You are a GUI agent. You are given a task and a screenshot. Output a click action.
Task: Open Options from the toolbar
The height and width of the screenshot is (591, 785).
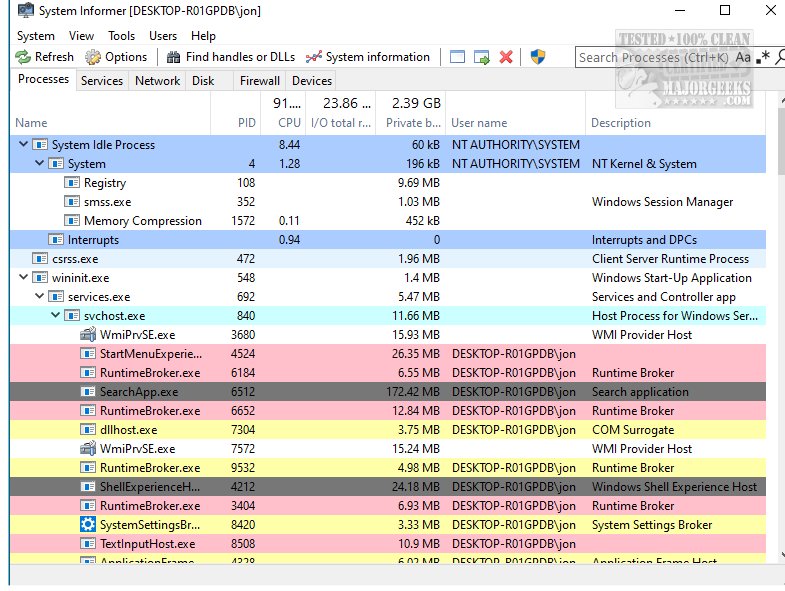click(116, 57)
